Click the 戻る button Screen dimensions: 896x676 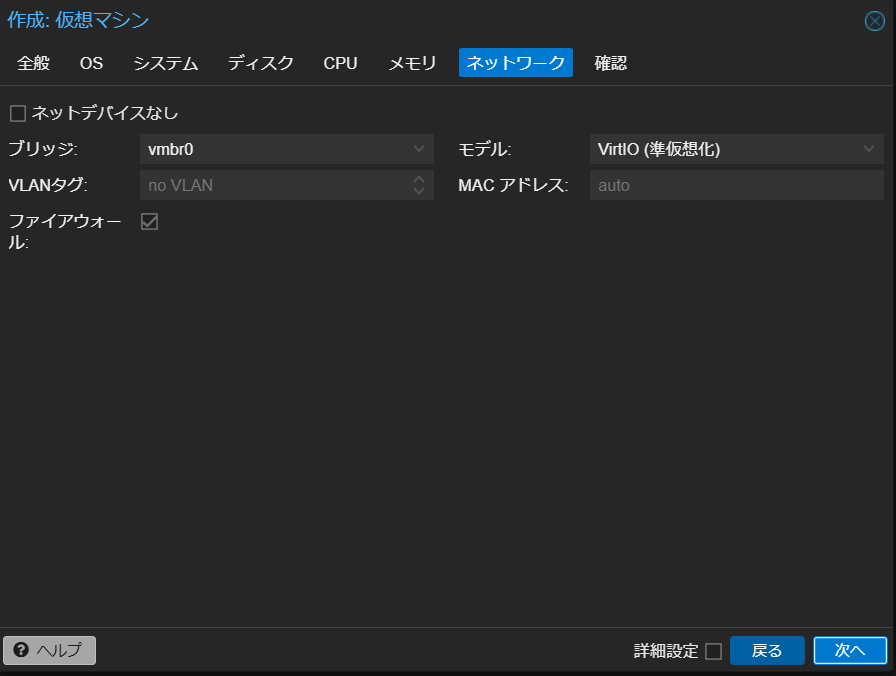767,650
